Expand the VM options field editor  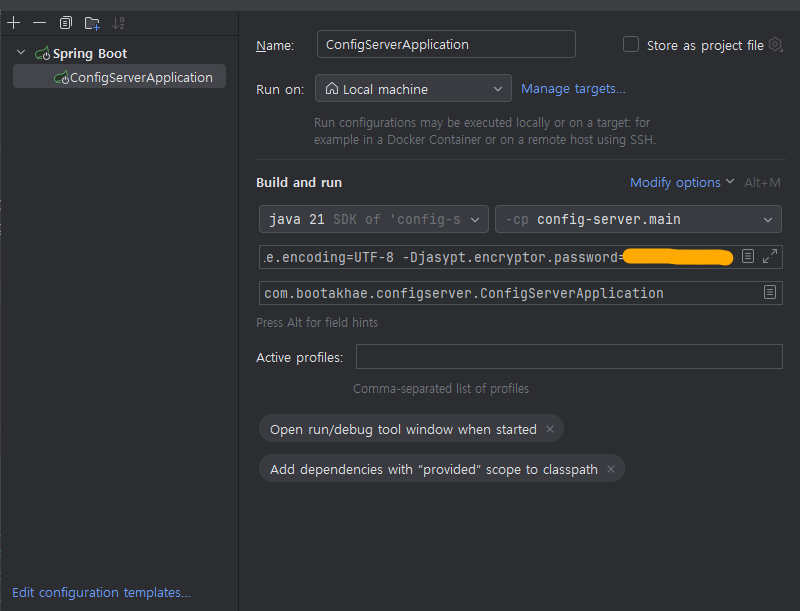(770, 257)
